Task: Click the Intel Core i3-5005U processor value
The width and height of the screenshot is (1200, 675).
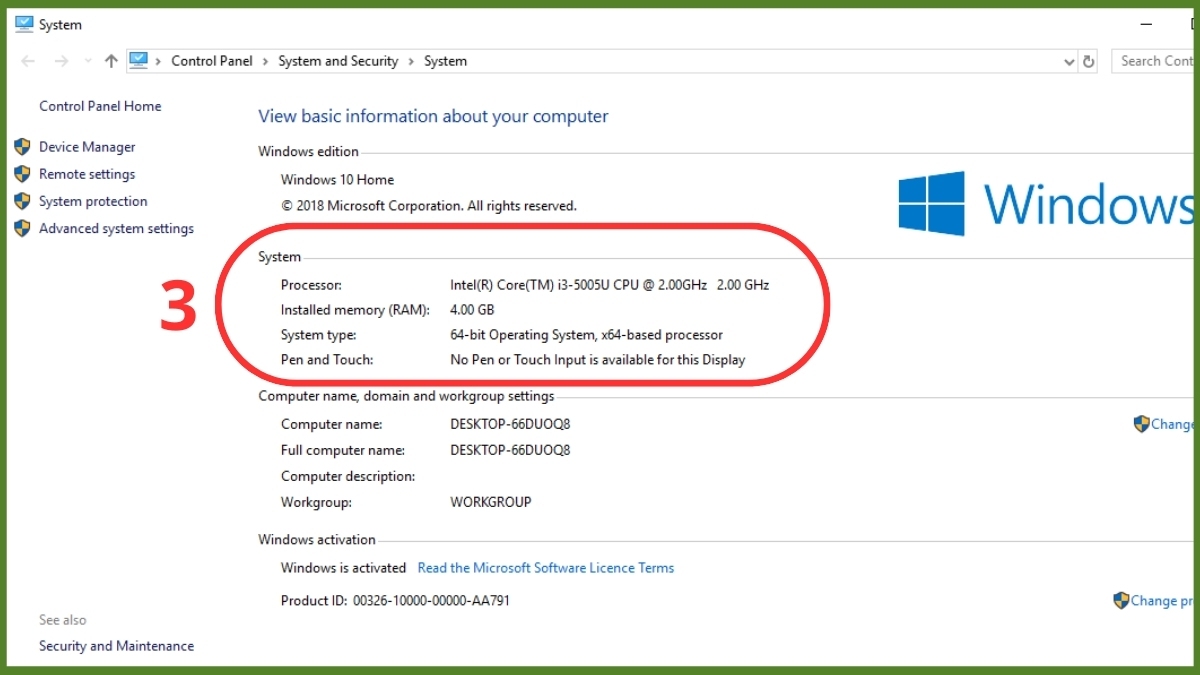Action: click(x=610, y=285)
